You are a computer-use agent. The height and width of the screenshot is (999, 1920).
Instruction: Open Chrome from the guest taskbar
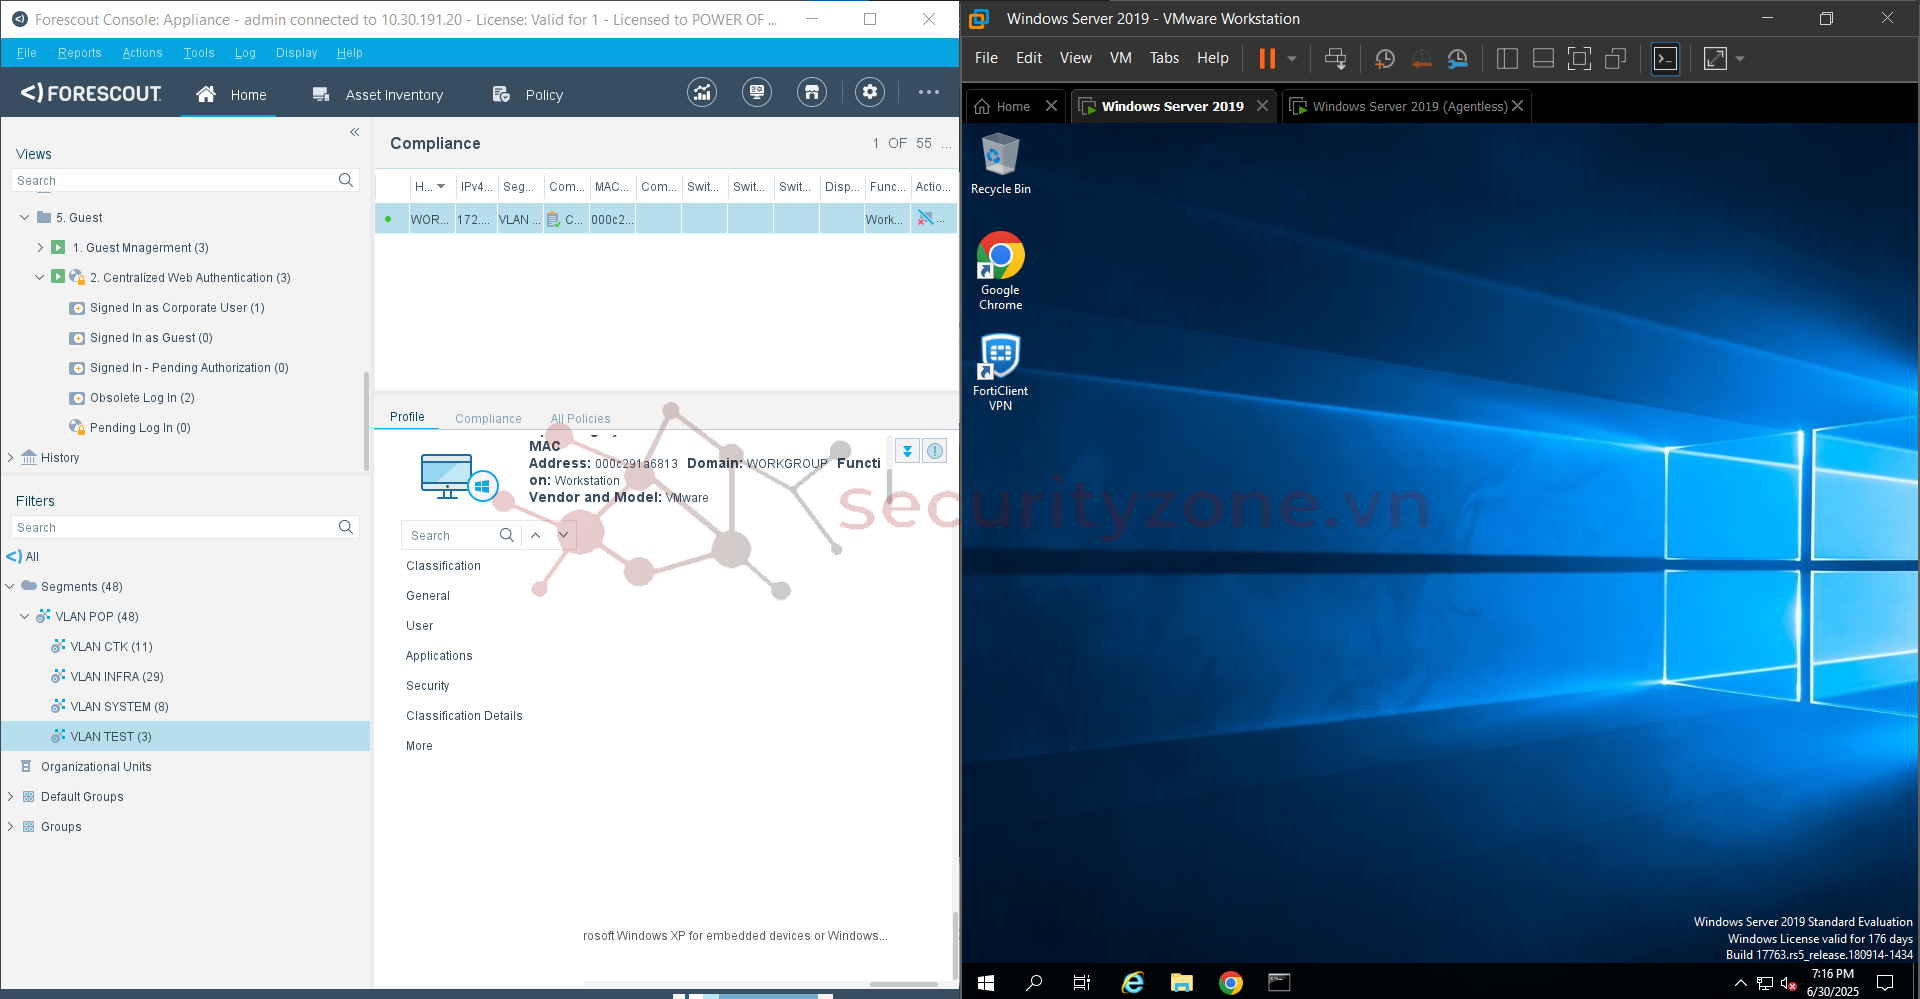point(1231,982)
